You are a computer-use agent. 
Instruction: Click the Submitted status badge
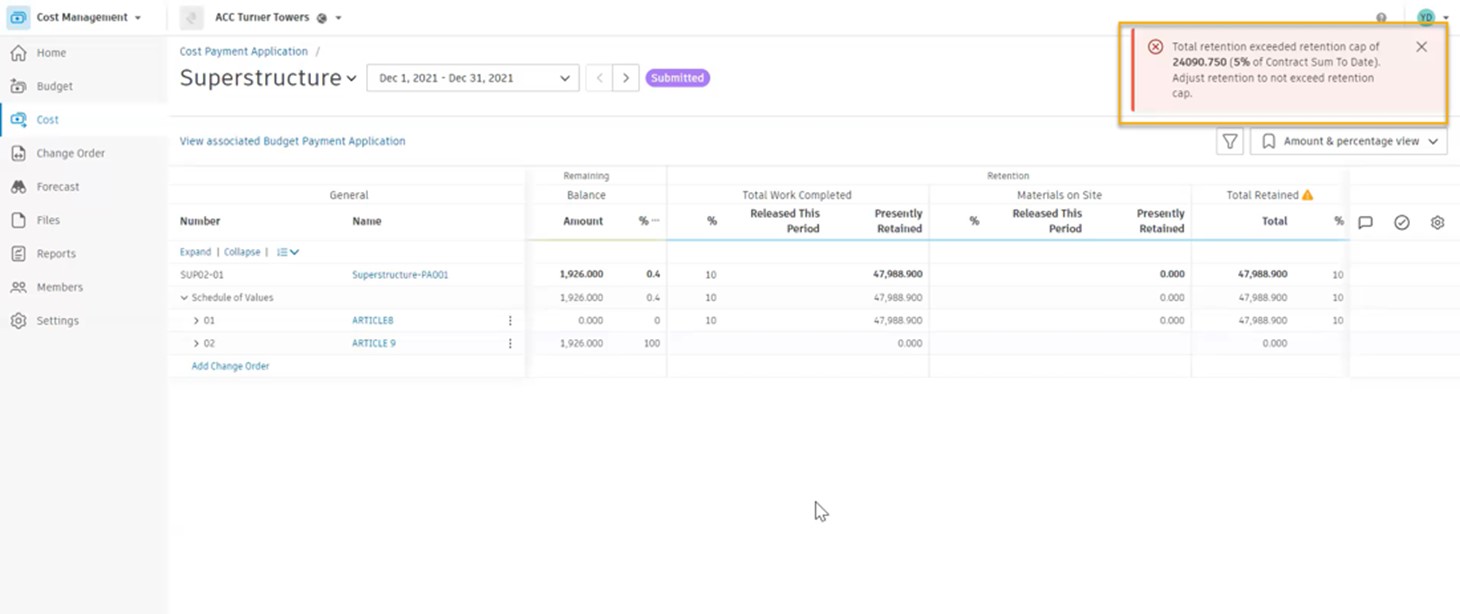pyautogui.click(x=677, y=78)
